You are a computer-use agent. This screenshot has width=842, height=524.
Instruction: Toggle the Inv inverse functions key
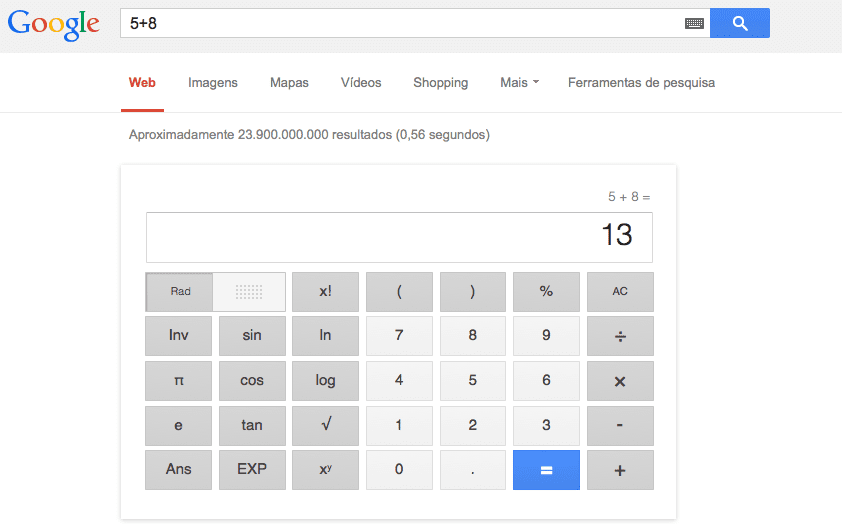pos(178,336)
